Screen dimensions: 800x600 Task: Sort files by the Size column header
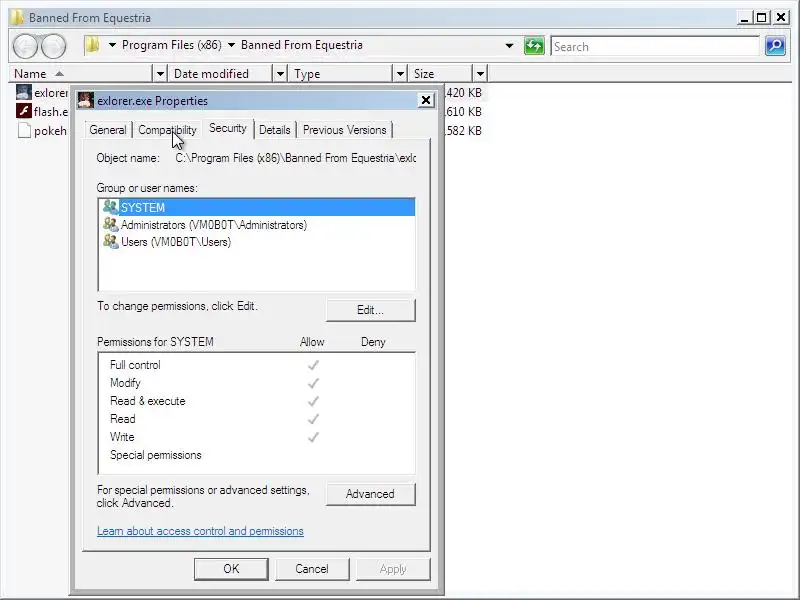coord(441,74)
